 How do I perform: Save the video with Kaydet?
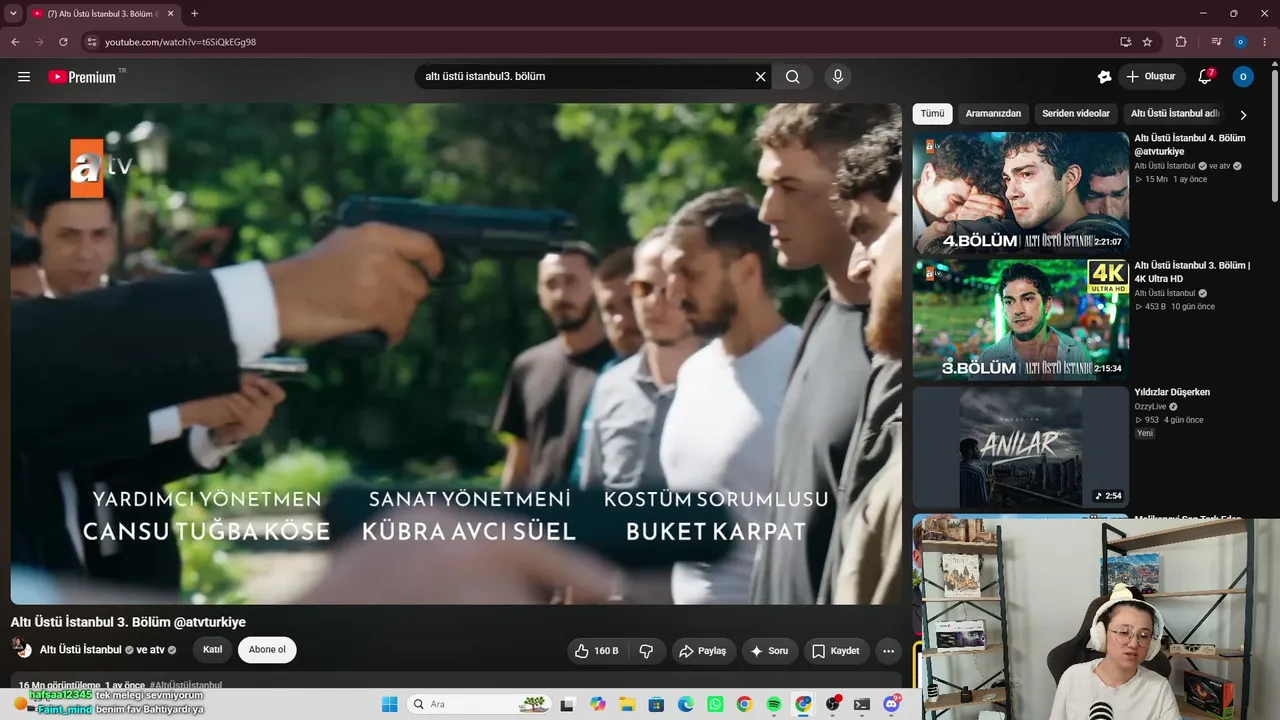(836, 651)
